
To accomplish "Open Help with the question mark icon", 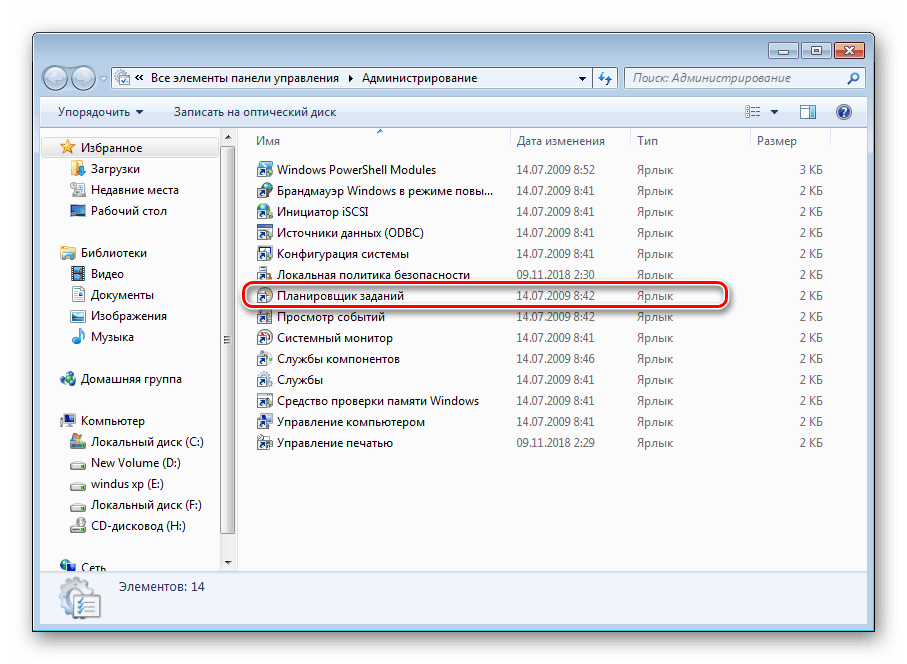I will click(843, 112).
